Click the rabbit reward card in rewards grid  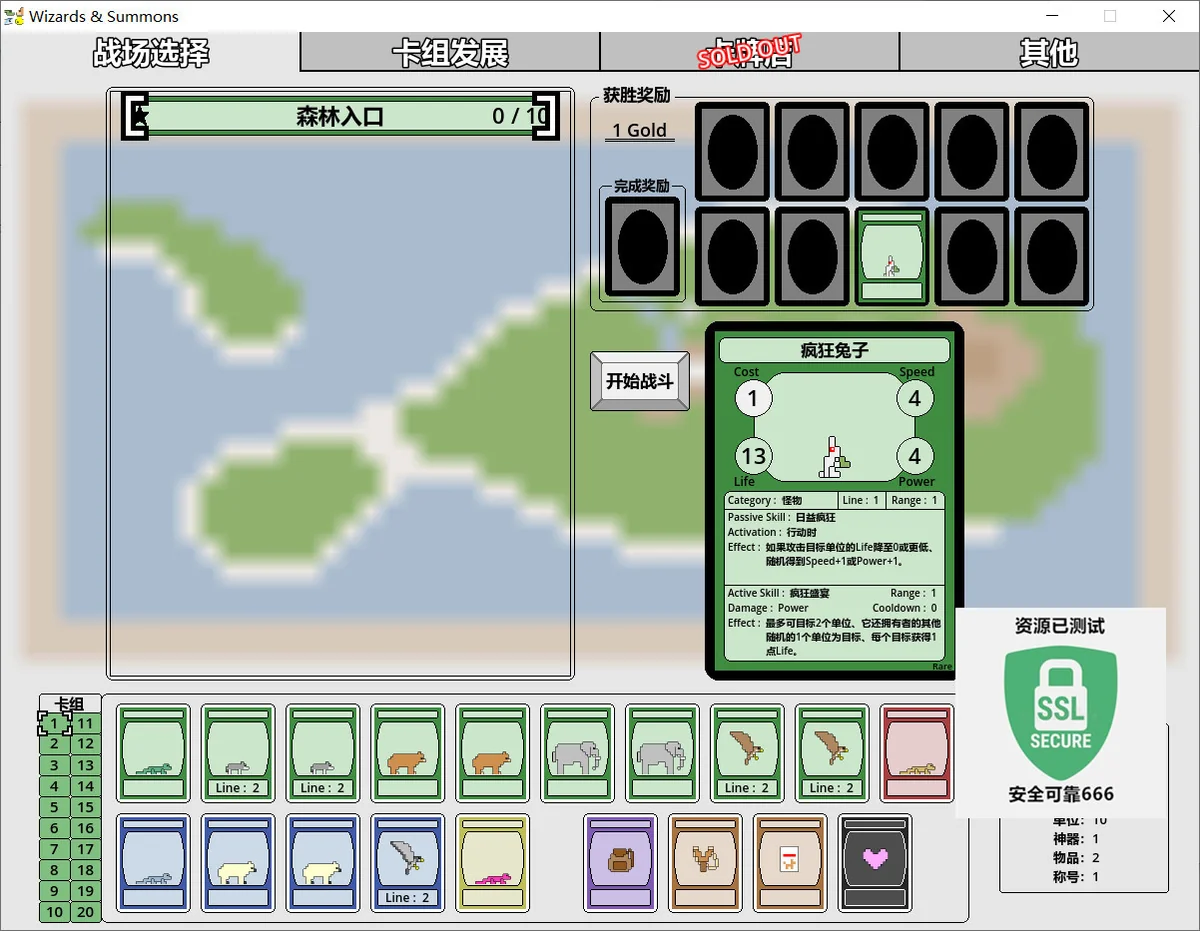click(892, 255)
